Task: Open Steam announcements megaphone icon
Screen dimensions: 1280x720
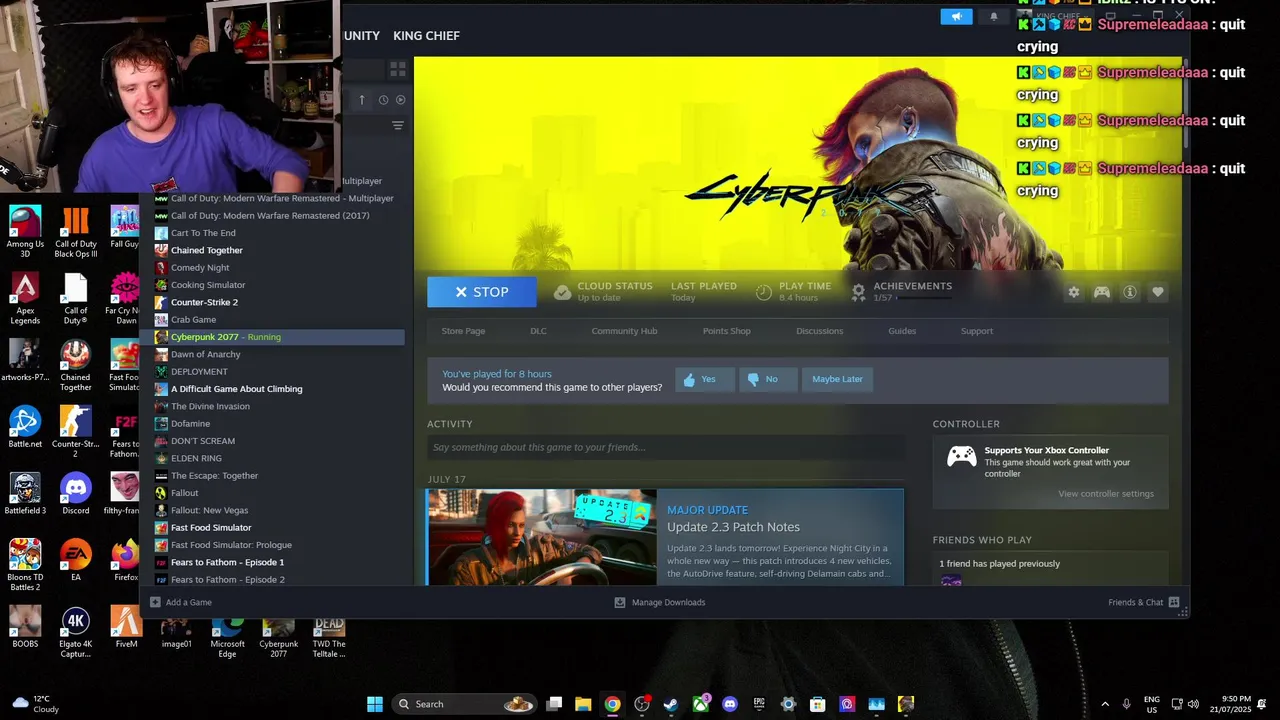Action: click(x=956, y=16)
